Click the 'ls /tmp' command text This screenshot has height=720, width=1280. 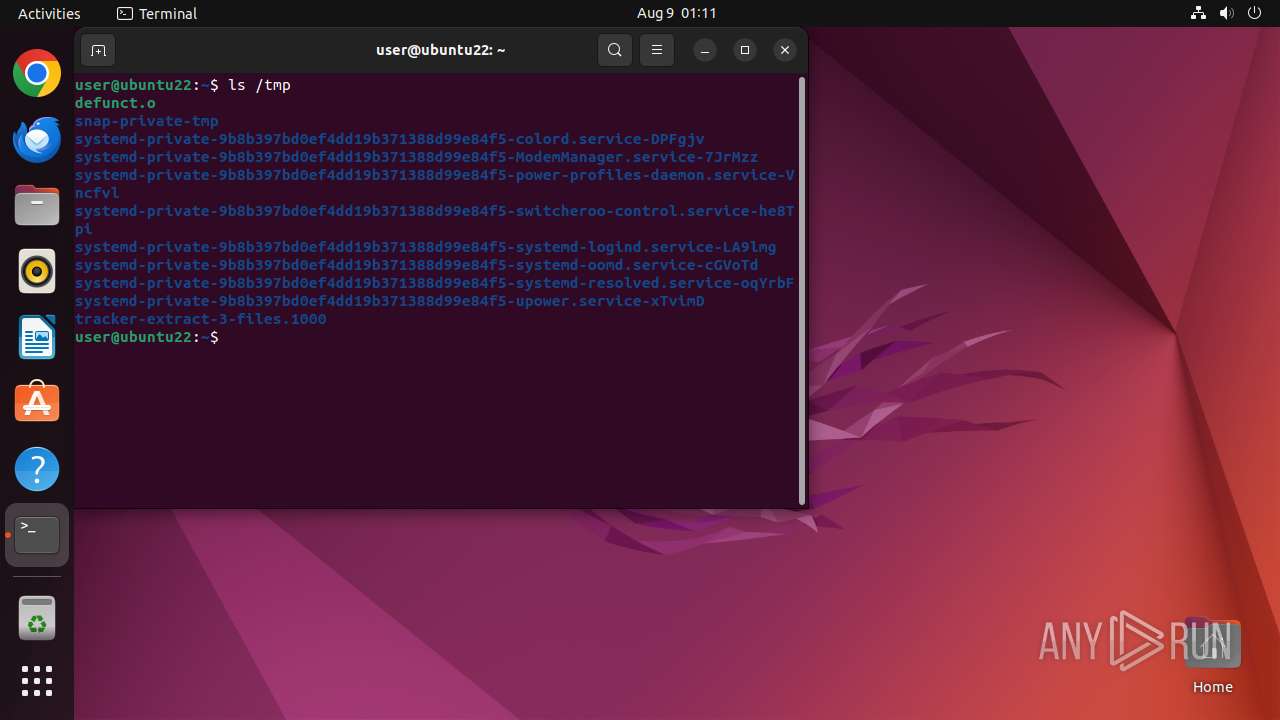pyautogui.click(x=260, y=85)
